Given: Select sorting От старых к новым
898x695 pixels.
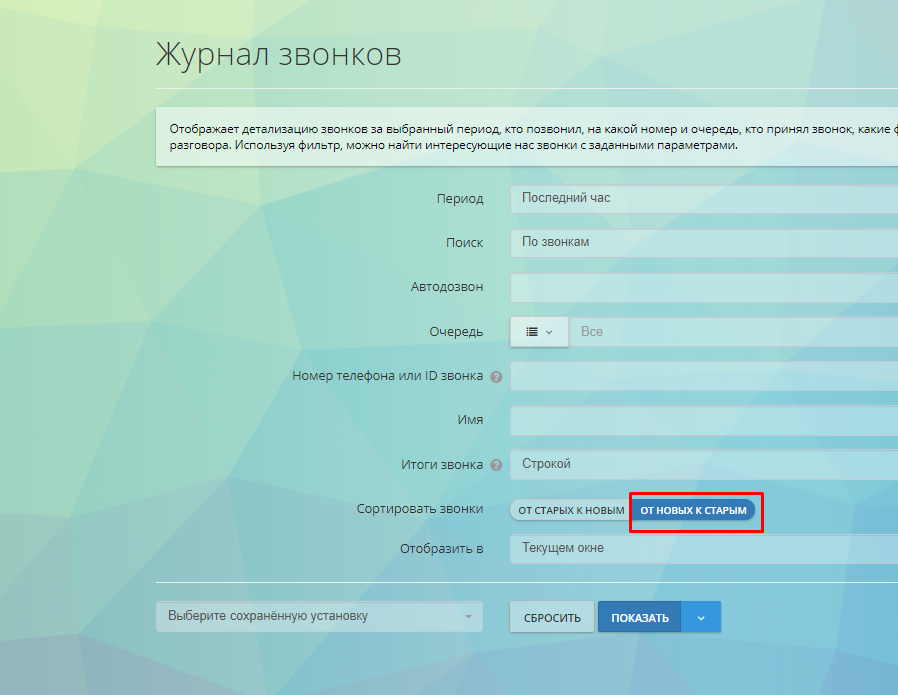Looking at the screenshot, I should (571, 511).
